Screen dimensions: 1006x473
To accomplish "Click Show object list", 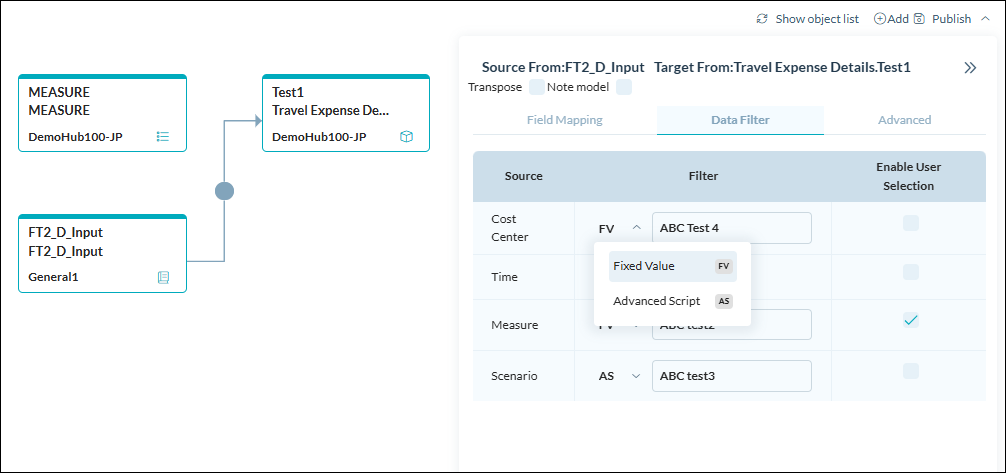I will click(817, 19).
